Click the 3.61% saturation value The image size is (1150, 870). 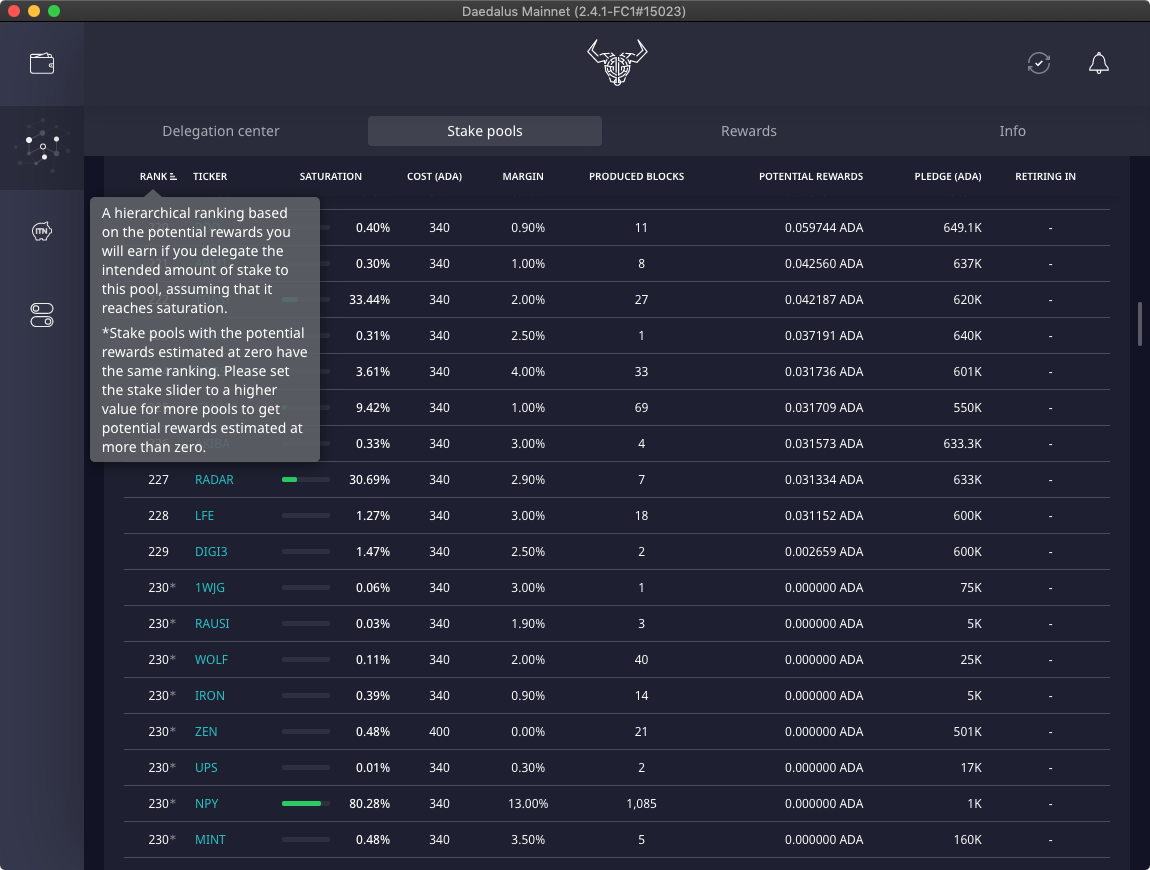[373, 372]
